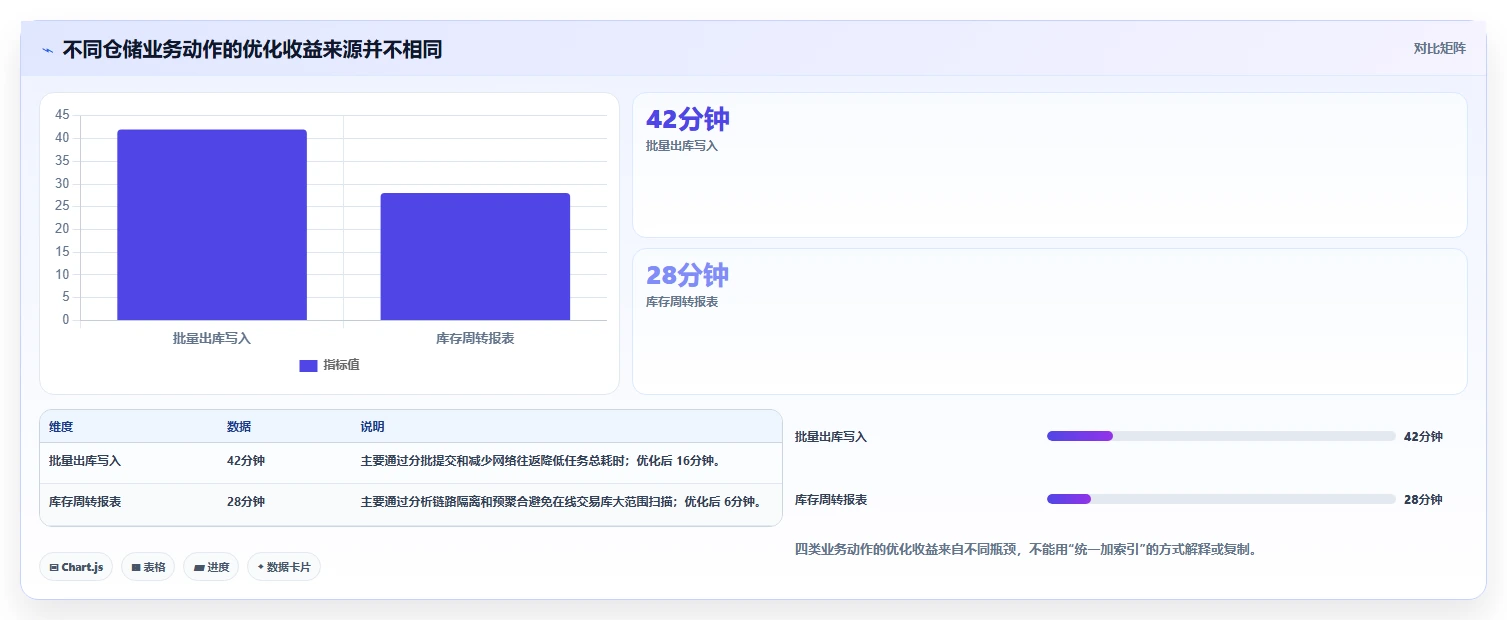
Task: Click the 库存周转报表 bar in chart
Action: (x=475, y=256)
